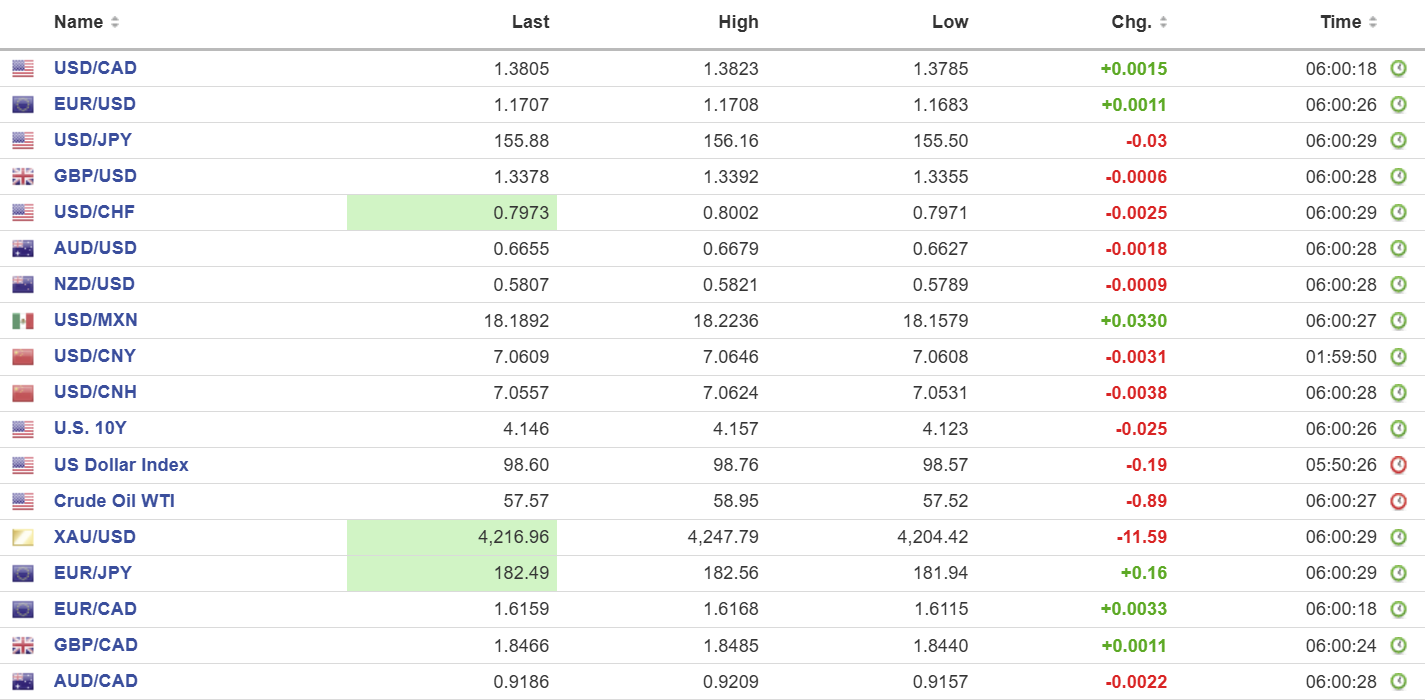1425x700 pixels.
Task: Sort the table by Name column arrows
Action: (115, 22)
